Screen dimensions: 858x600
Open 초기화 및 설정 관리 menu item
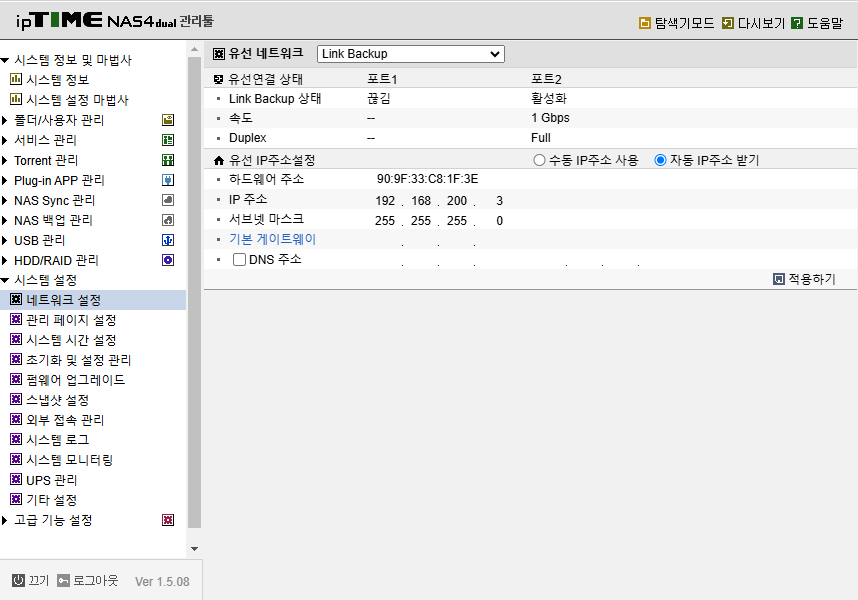point(79,360)
